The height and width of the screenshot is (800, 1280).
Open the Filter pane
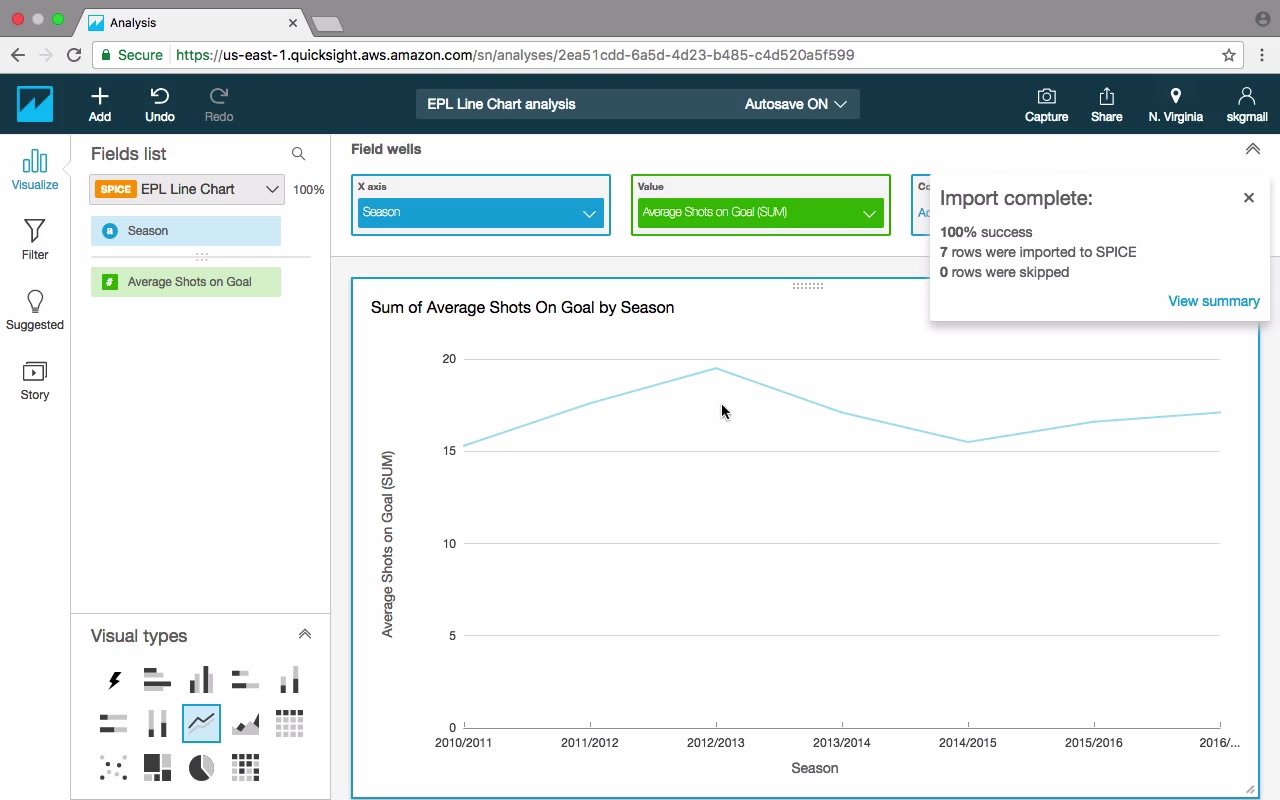[x=35, y=240]
